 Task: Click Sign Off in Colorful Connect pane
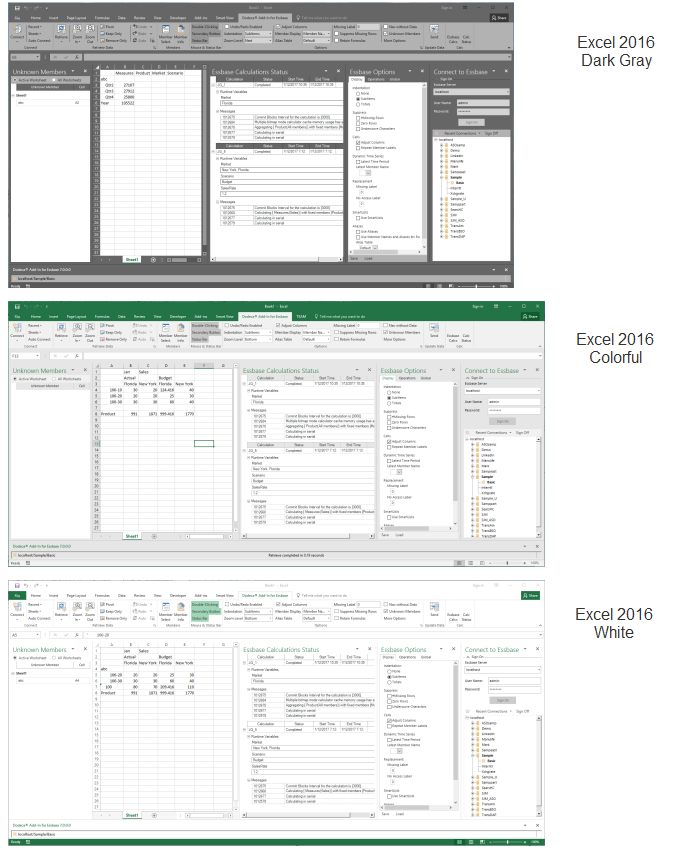(523, 432)
